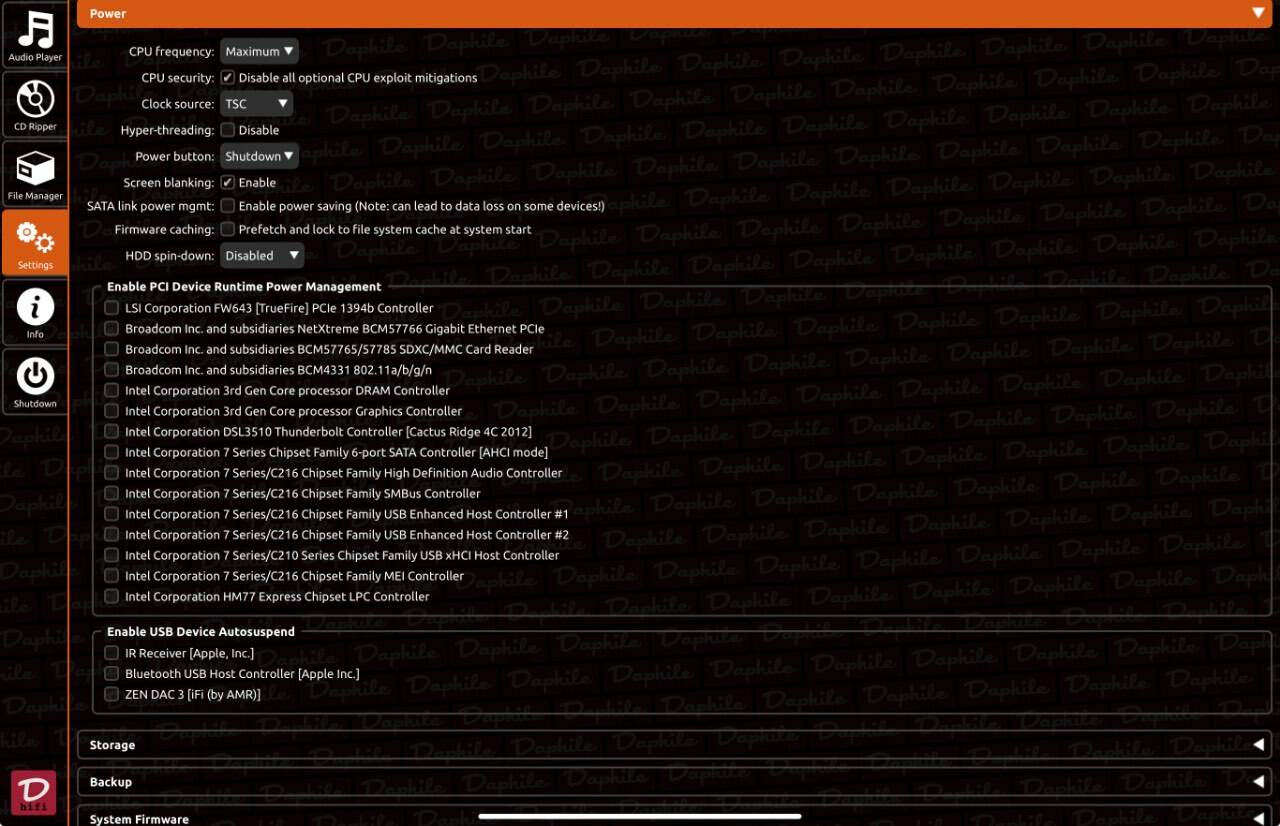Open the CPU frequency dropdown
1280x826 pixels.
[259, 51]
